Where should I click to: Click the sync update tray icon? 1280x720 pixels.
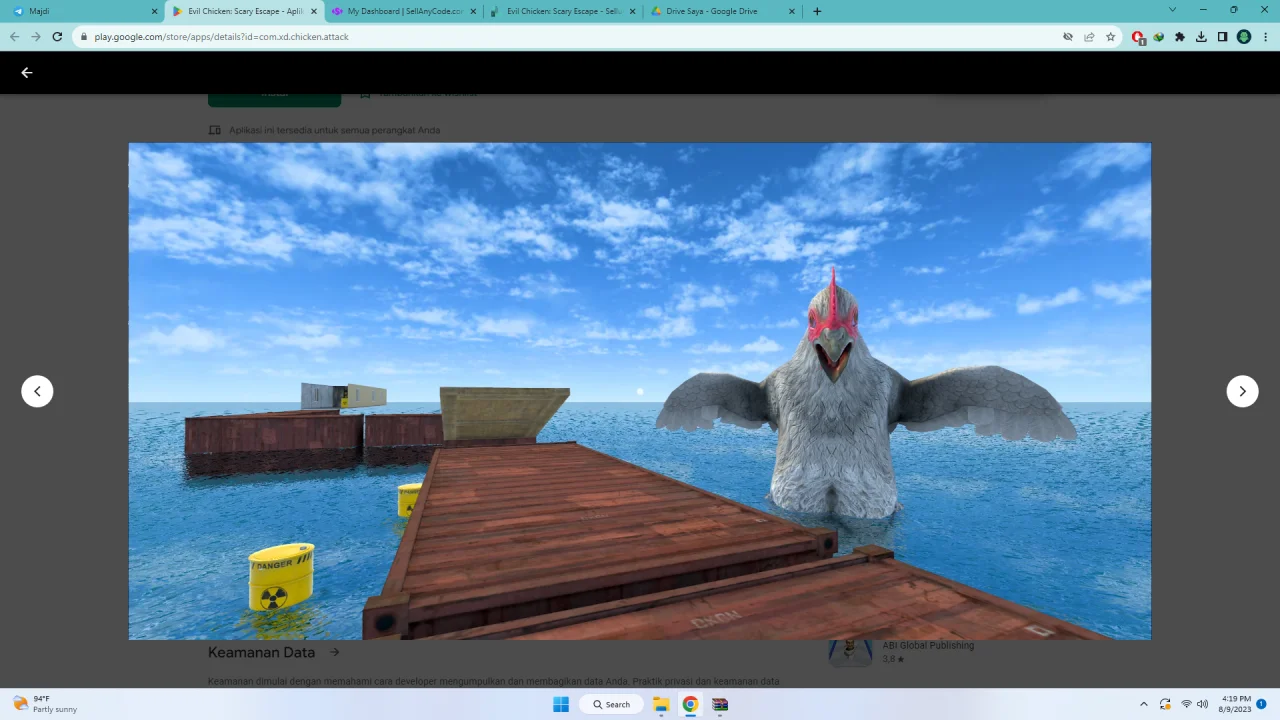pyautogui.click(x=1165, y=704)
